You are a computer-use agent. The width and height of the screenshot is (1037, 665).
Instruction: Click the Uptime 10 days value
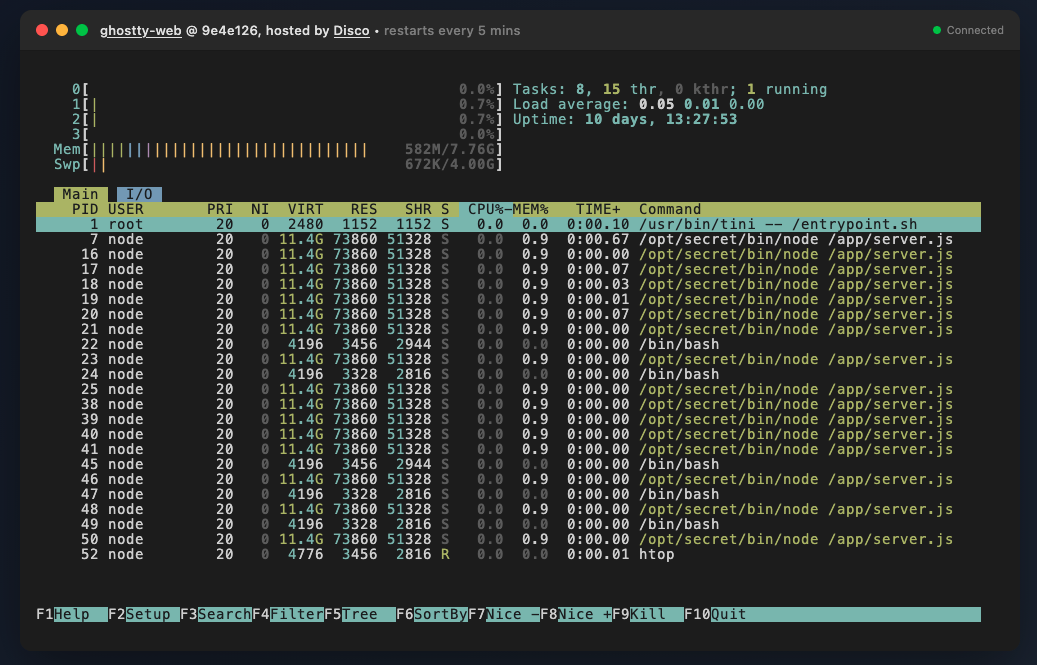[661, 119]
